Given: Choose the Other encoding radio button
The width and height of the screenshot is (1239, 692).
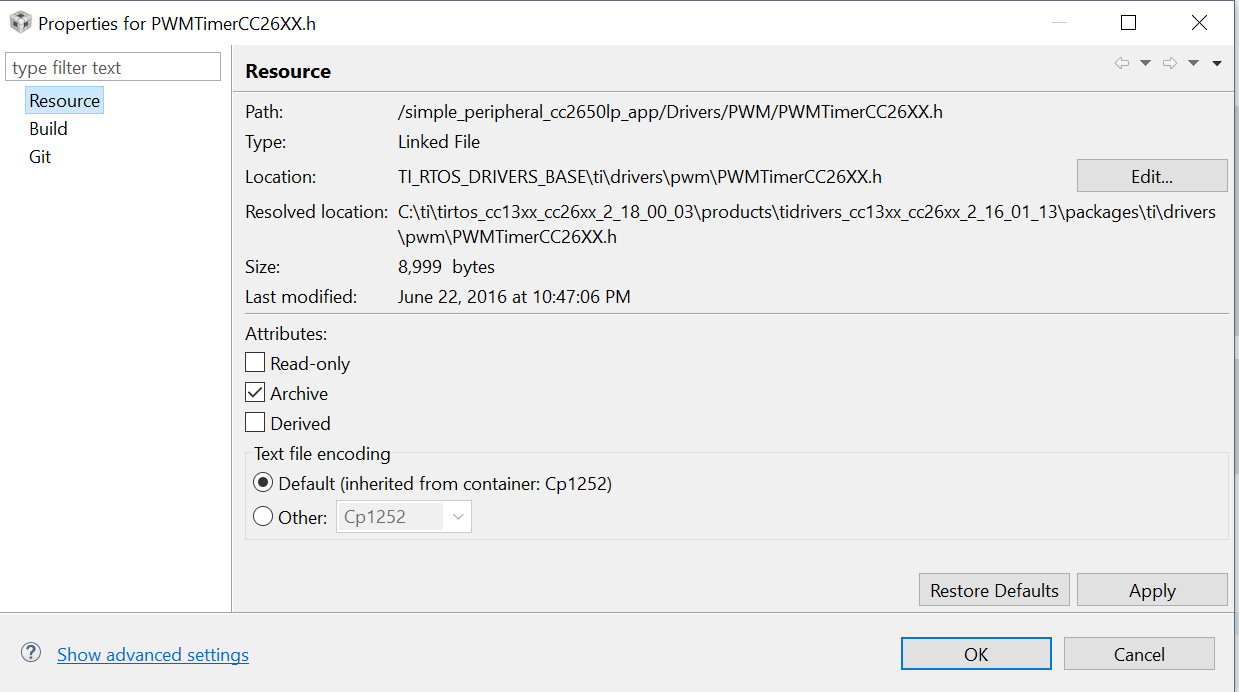Looking at the screenshot, I should click(263, 517).
